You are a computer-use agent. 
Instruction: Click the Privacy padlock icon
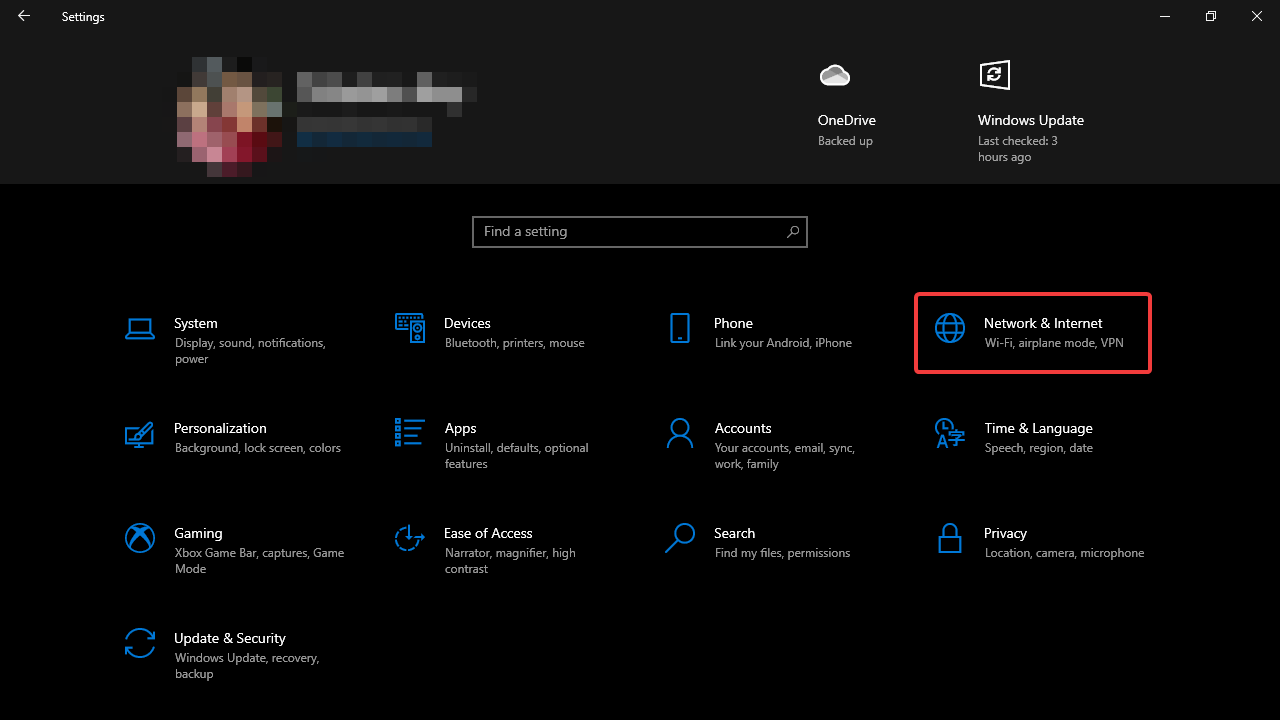(x=950, y=538)
